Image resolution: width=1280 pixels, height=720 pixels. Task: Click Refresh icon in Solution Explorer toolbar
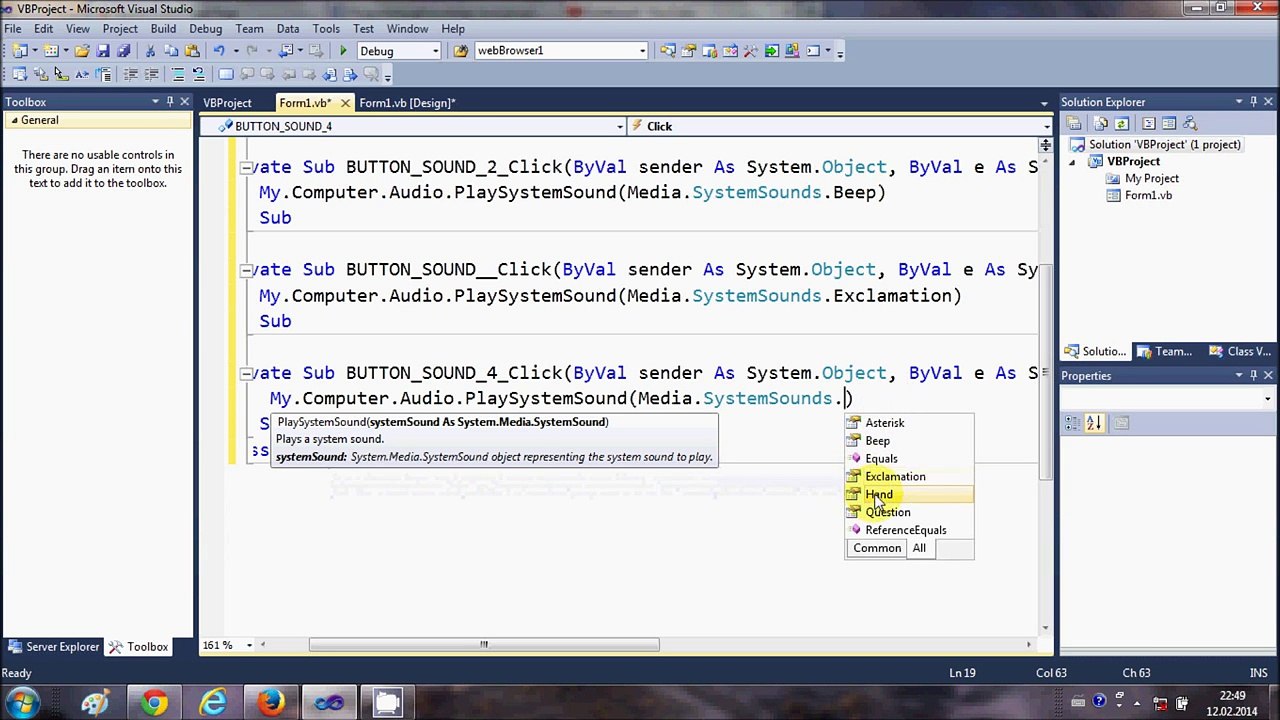[x=1121, y=124]
